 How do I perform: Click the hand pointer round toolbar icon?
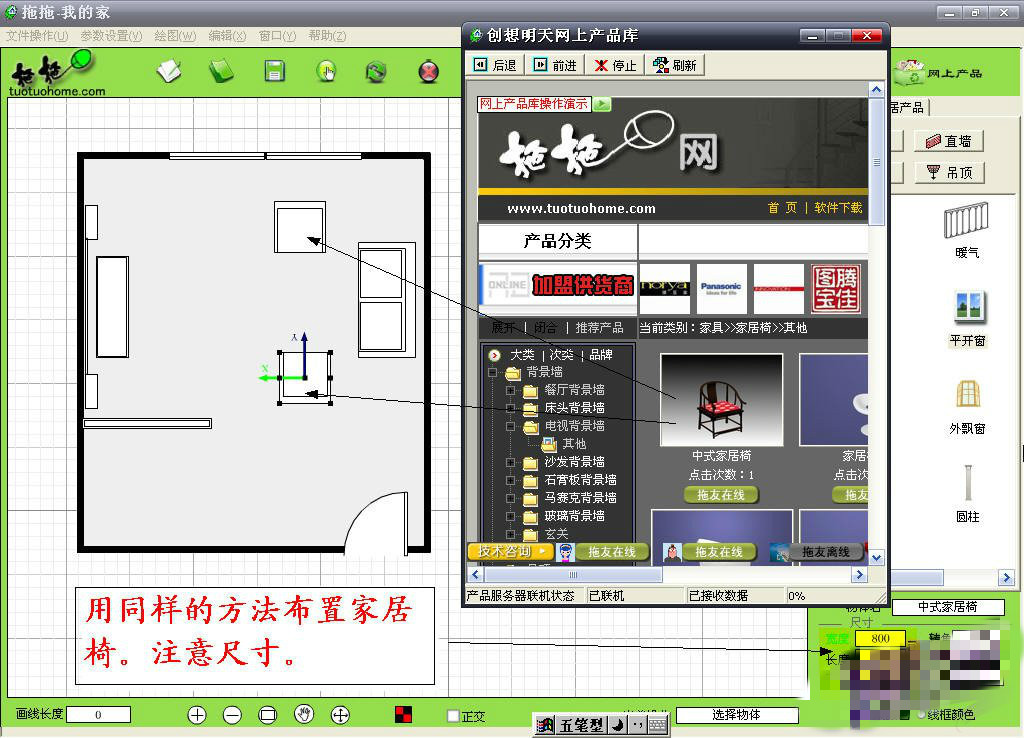point(326,71)
